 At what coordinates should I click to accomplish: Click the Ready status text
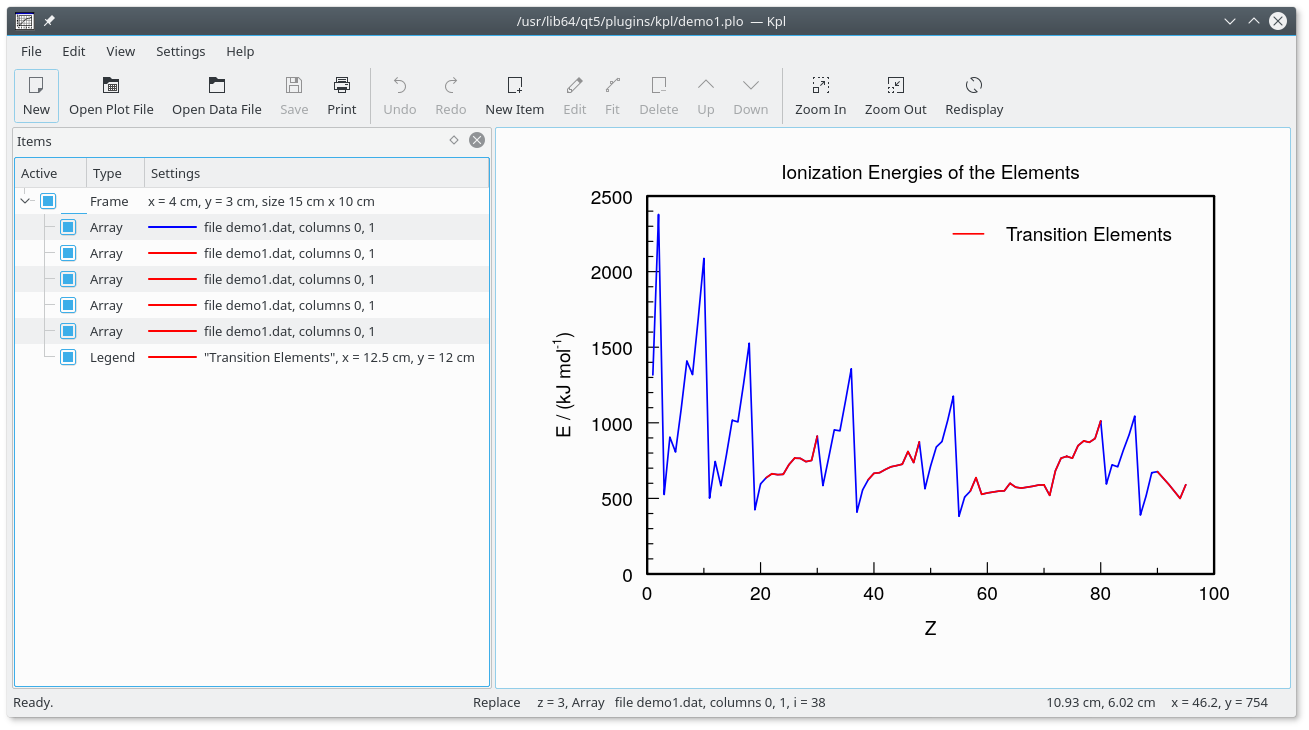click(x=33, y=702)
